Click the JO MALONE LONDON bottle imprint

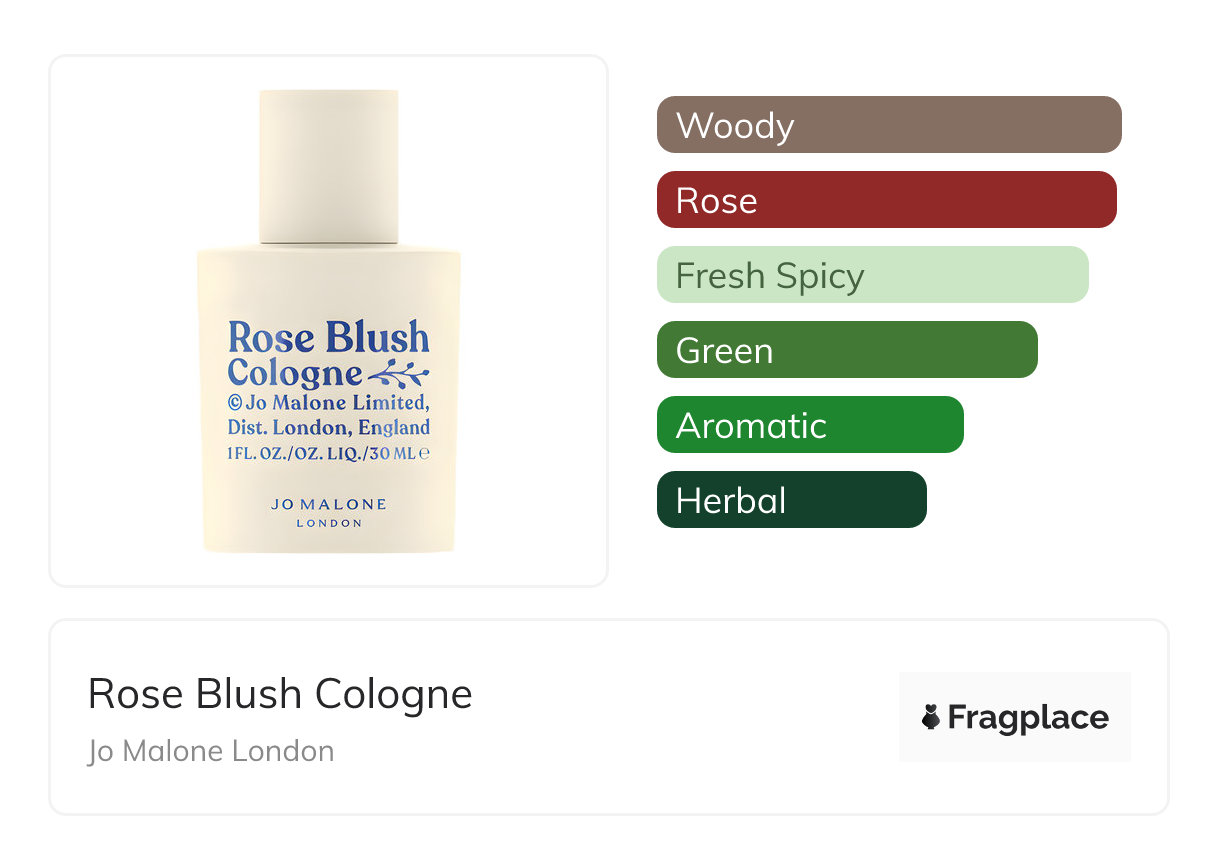[x=329, y=513]
